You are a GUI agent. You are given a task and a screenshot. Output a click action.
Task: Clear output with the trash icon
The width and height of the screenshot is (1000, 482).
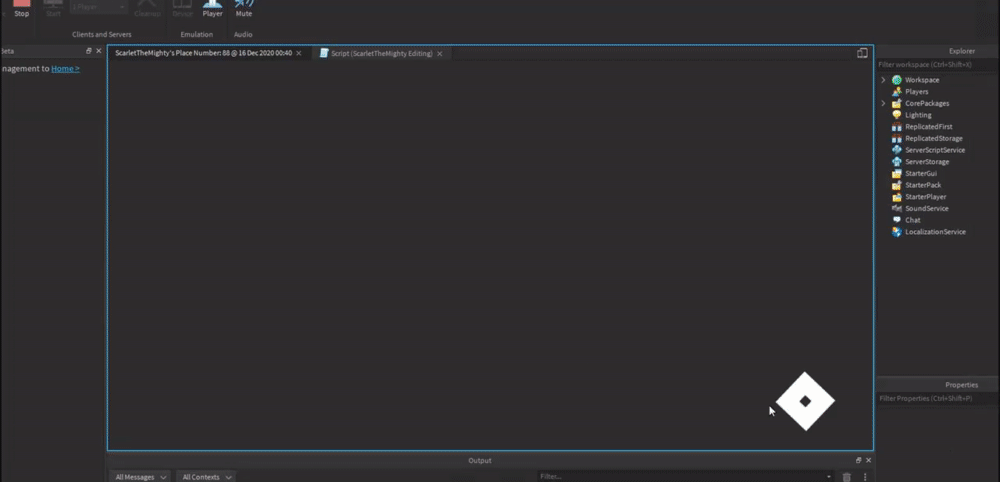pyautogui.click(x=847, y=477)
